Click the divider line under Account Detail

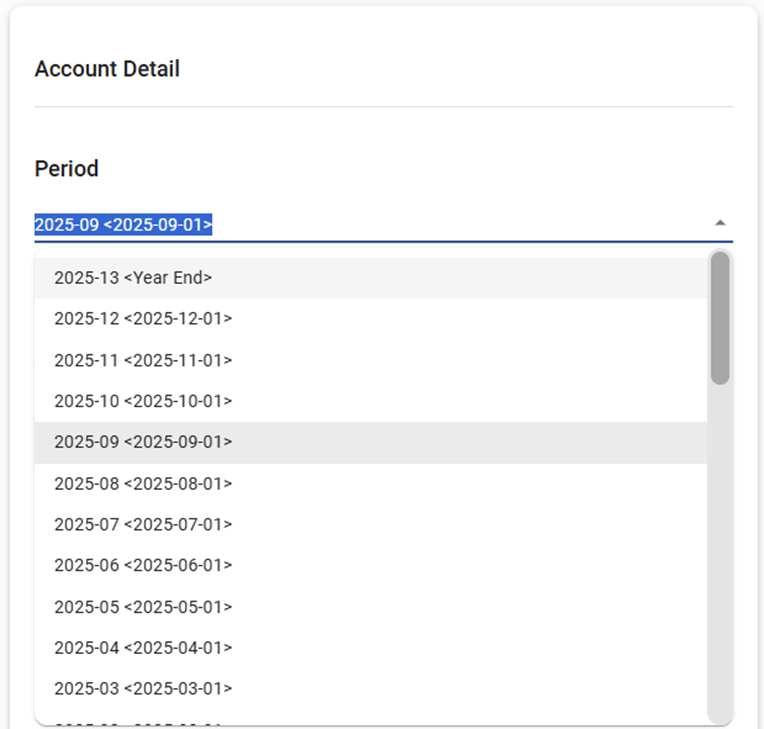(383, 106)
